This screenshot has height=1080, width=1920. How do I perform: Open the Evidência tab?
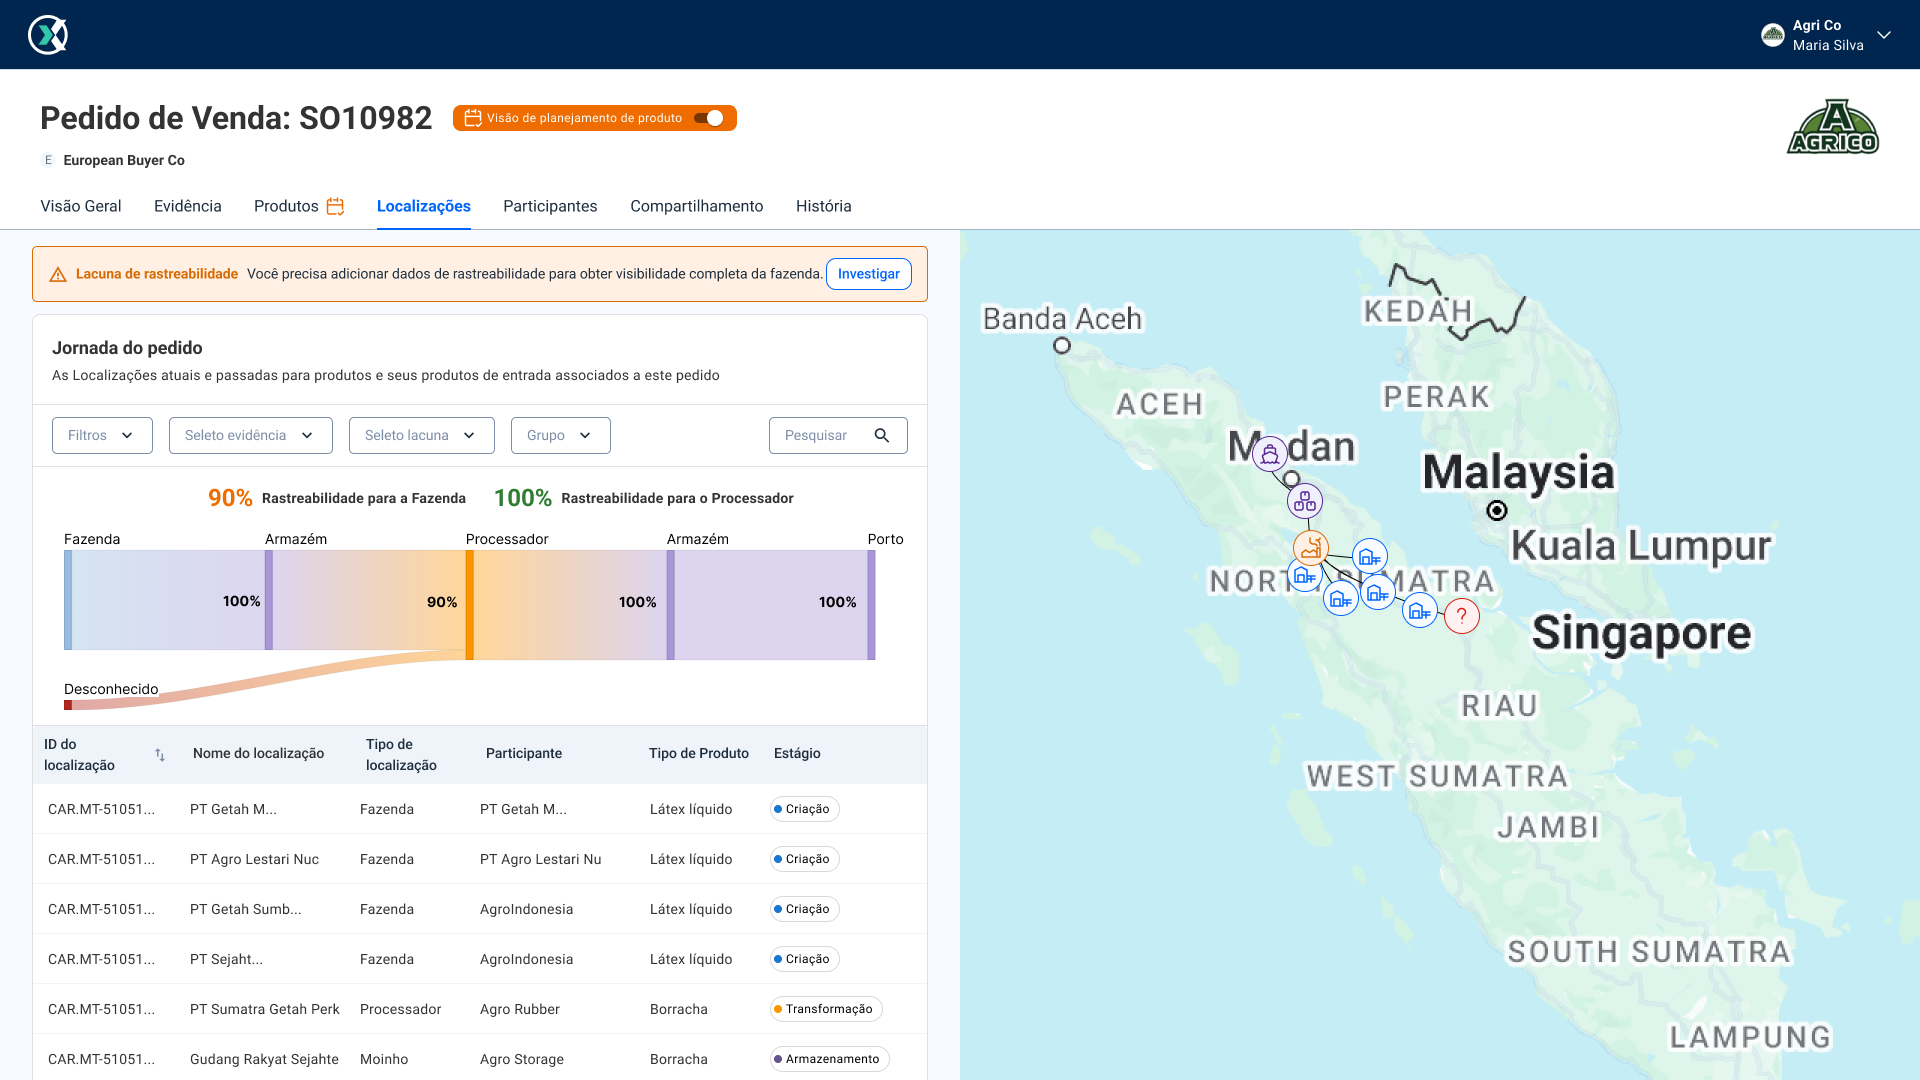point(187,206)
